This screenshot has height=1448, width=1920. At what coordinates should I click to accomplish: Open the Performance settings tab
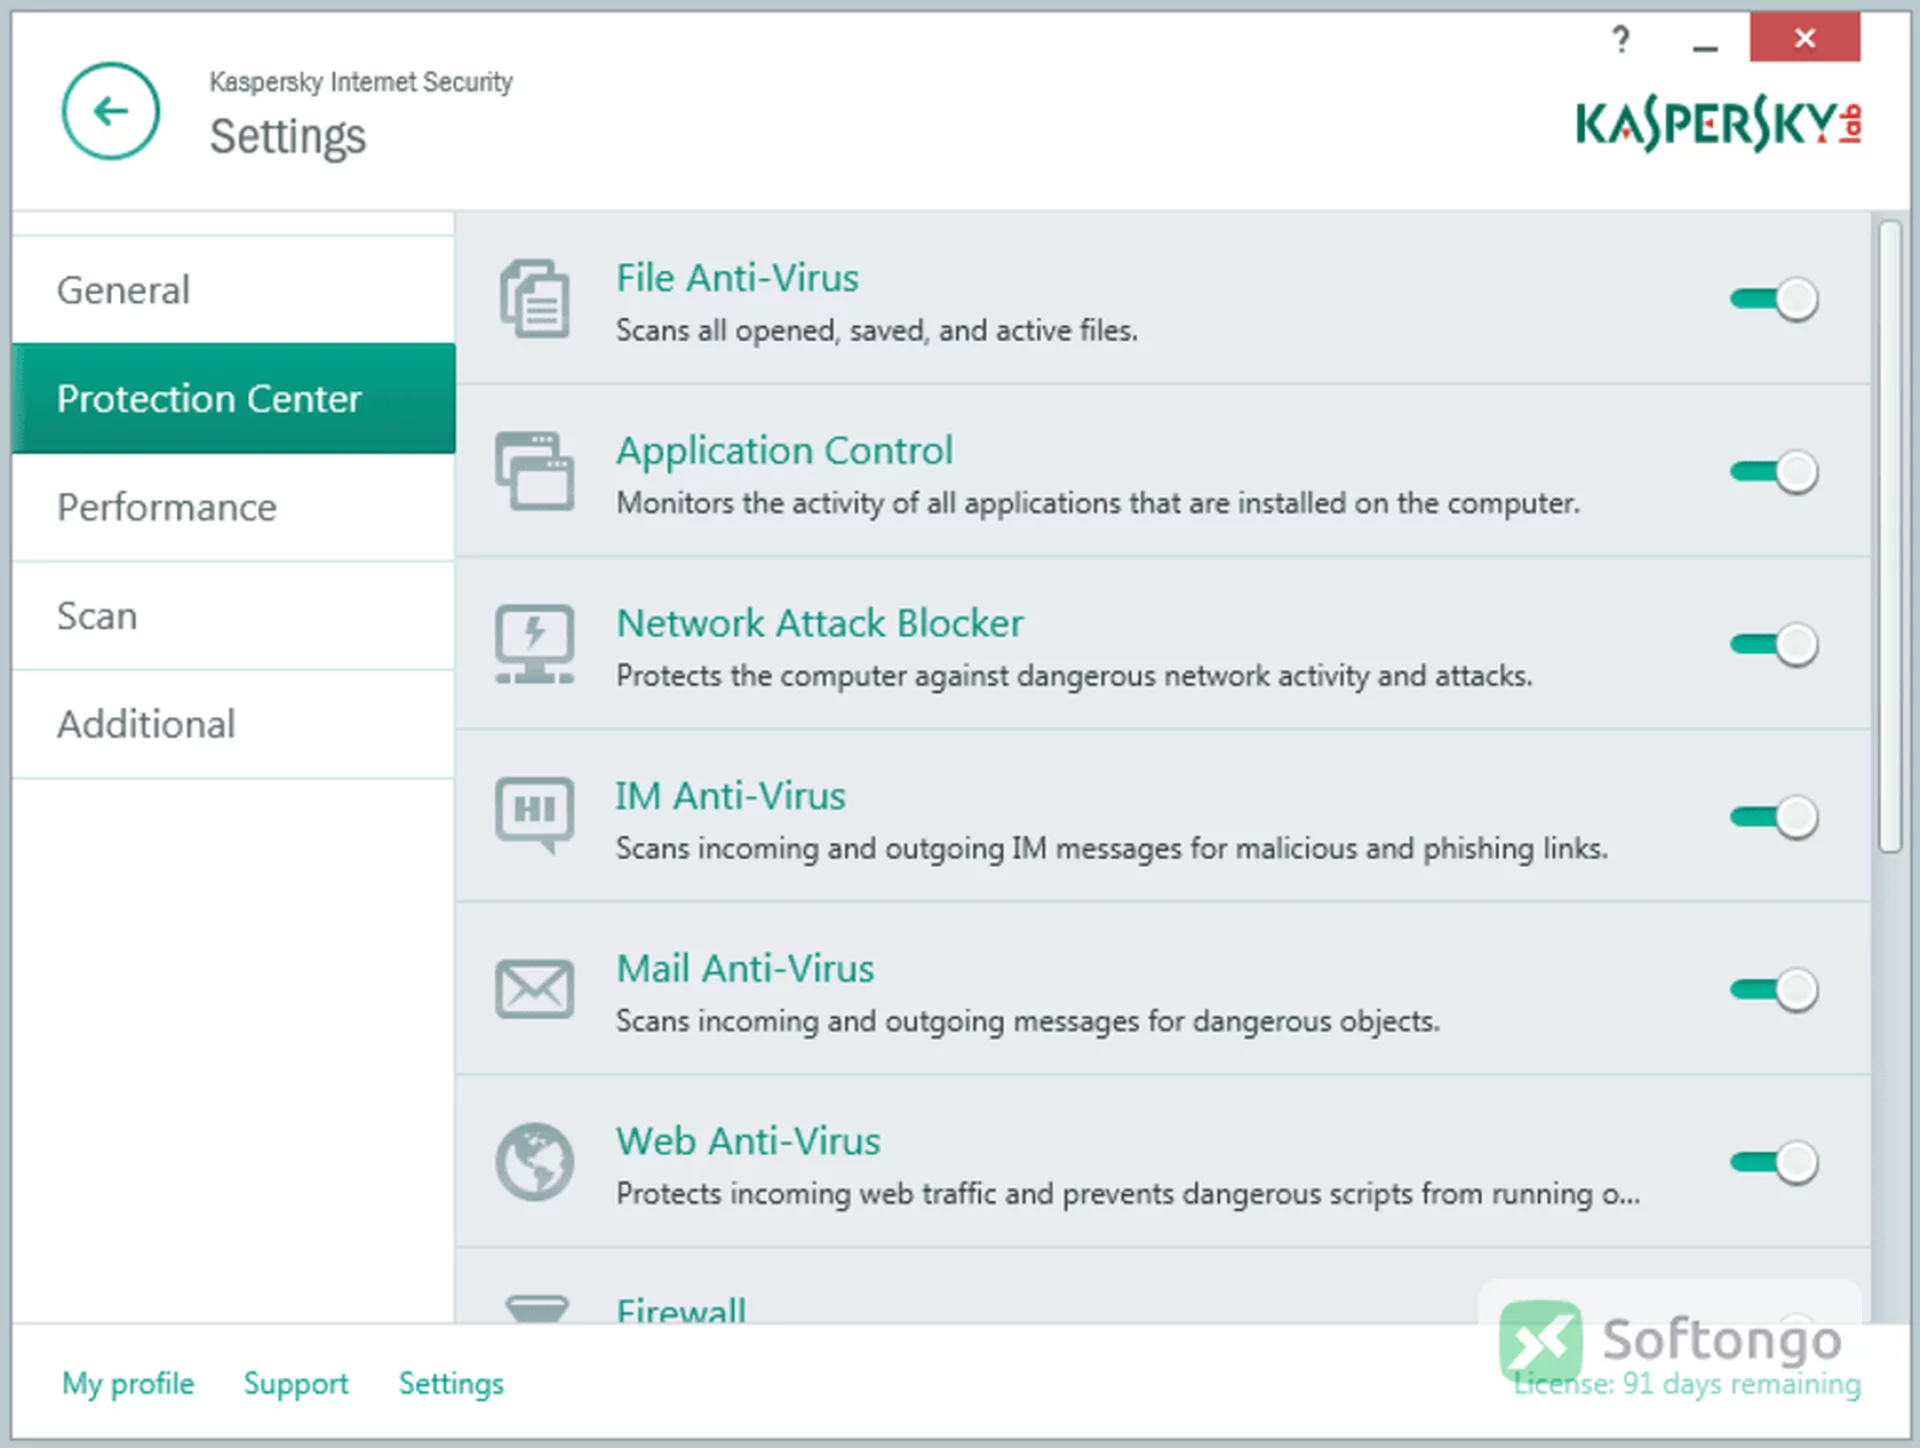pyautogui.click(x=233, y=507)
